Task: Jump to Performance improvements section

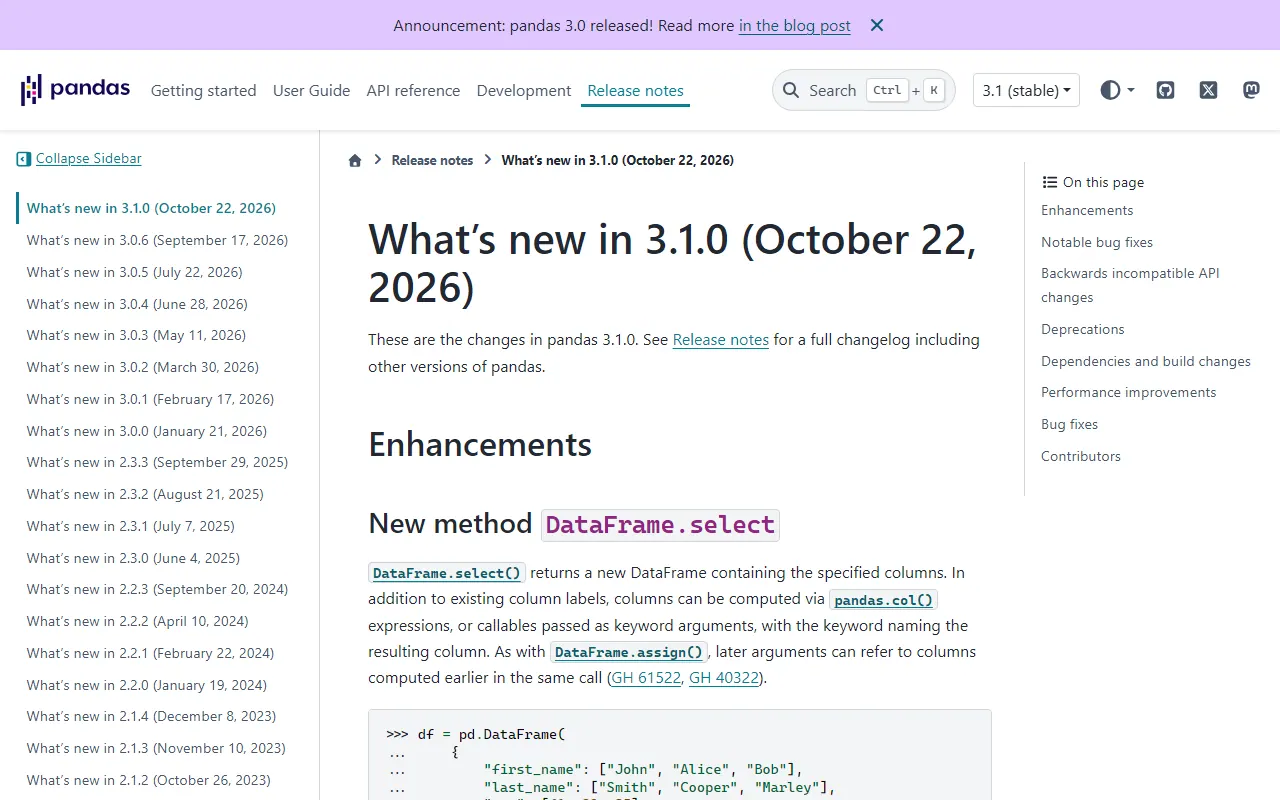Action: coord(1129,392)
